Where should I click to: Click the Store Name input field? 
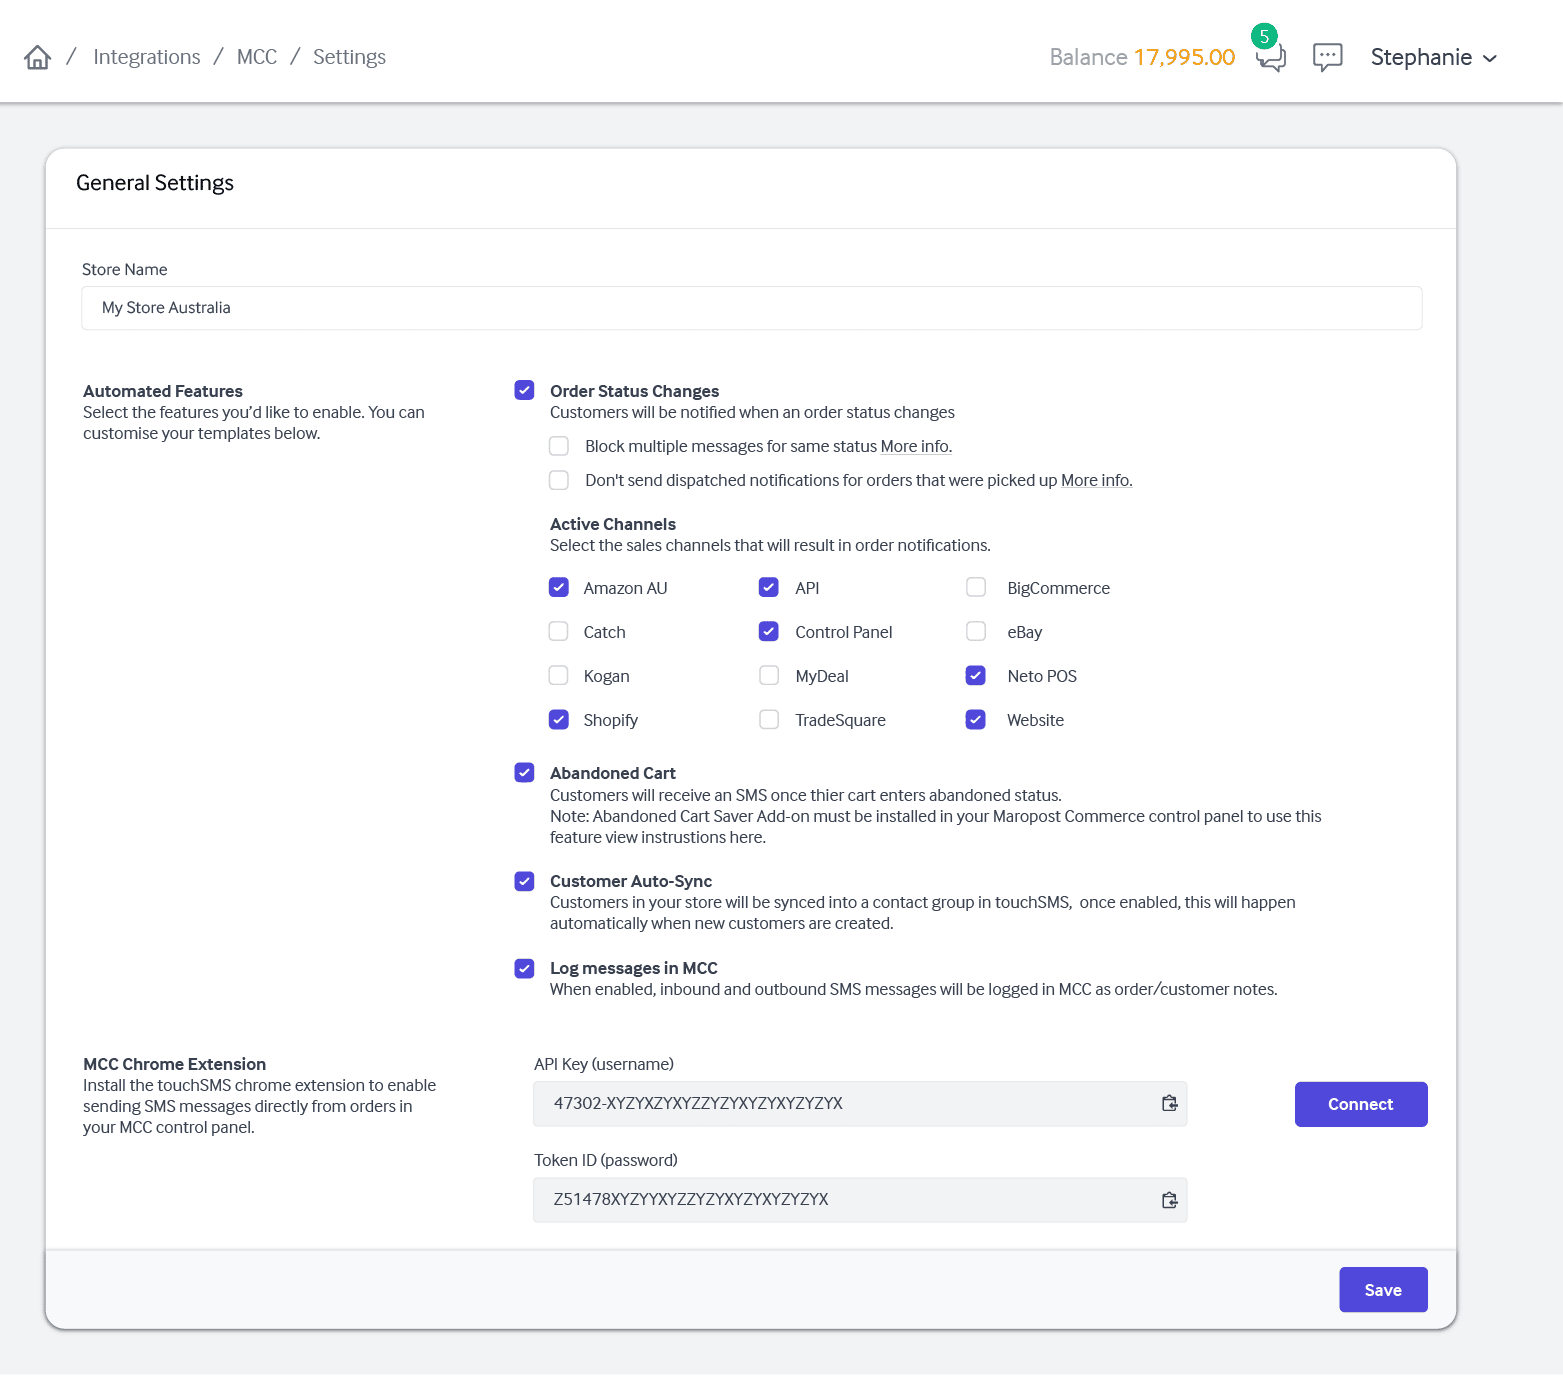click(751, 308)
